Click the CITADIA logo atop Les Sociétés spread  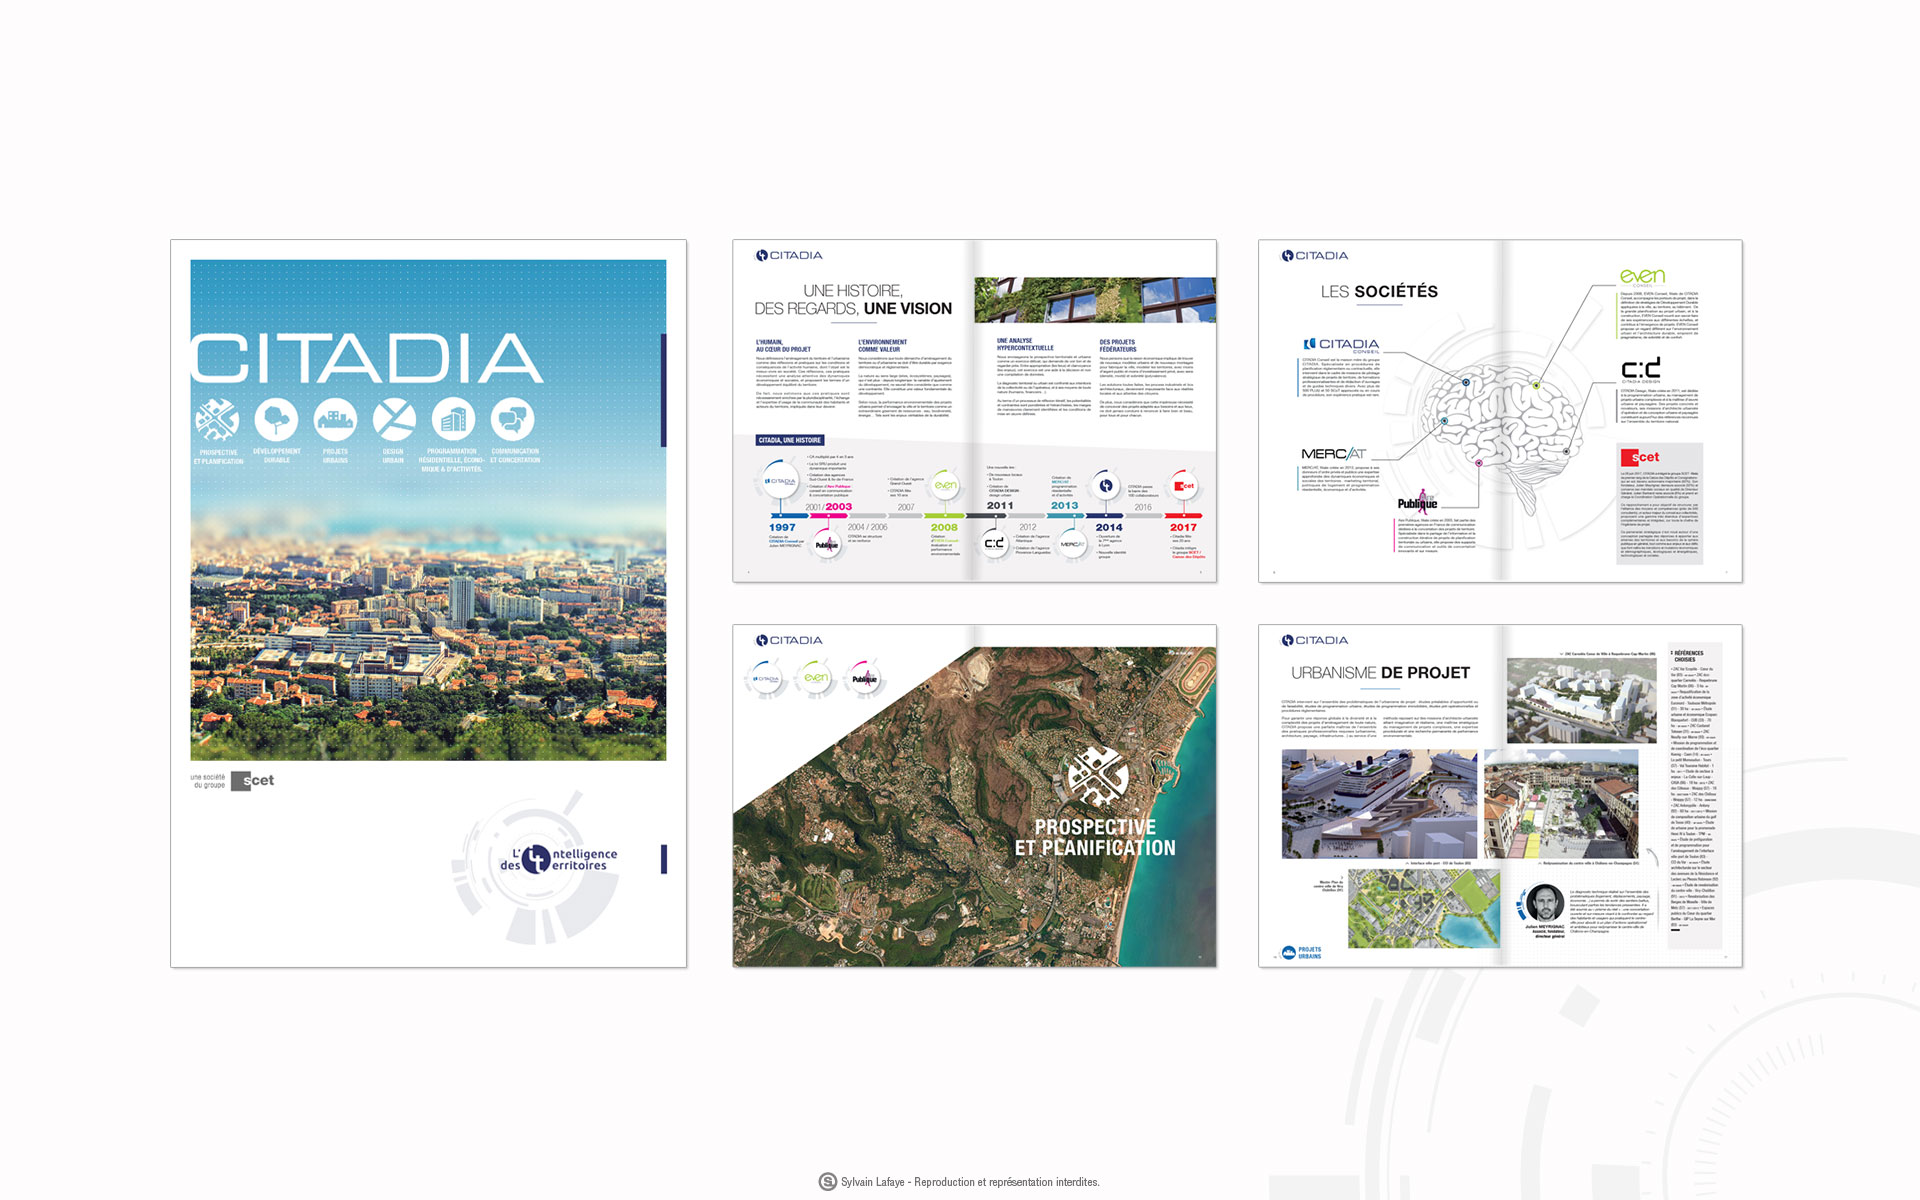click(1315, 255)
